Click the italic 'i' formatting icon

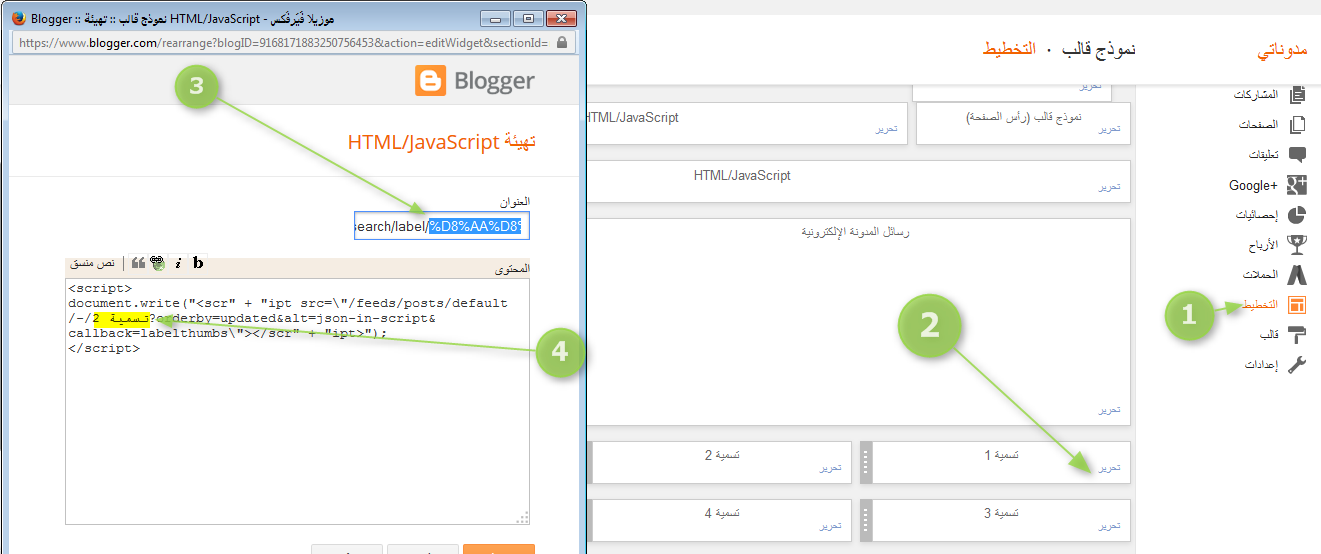click(178, 263)
